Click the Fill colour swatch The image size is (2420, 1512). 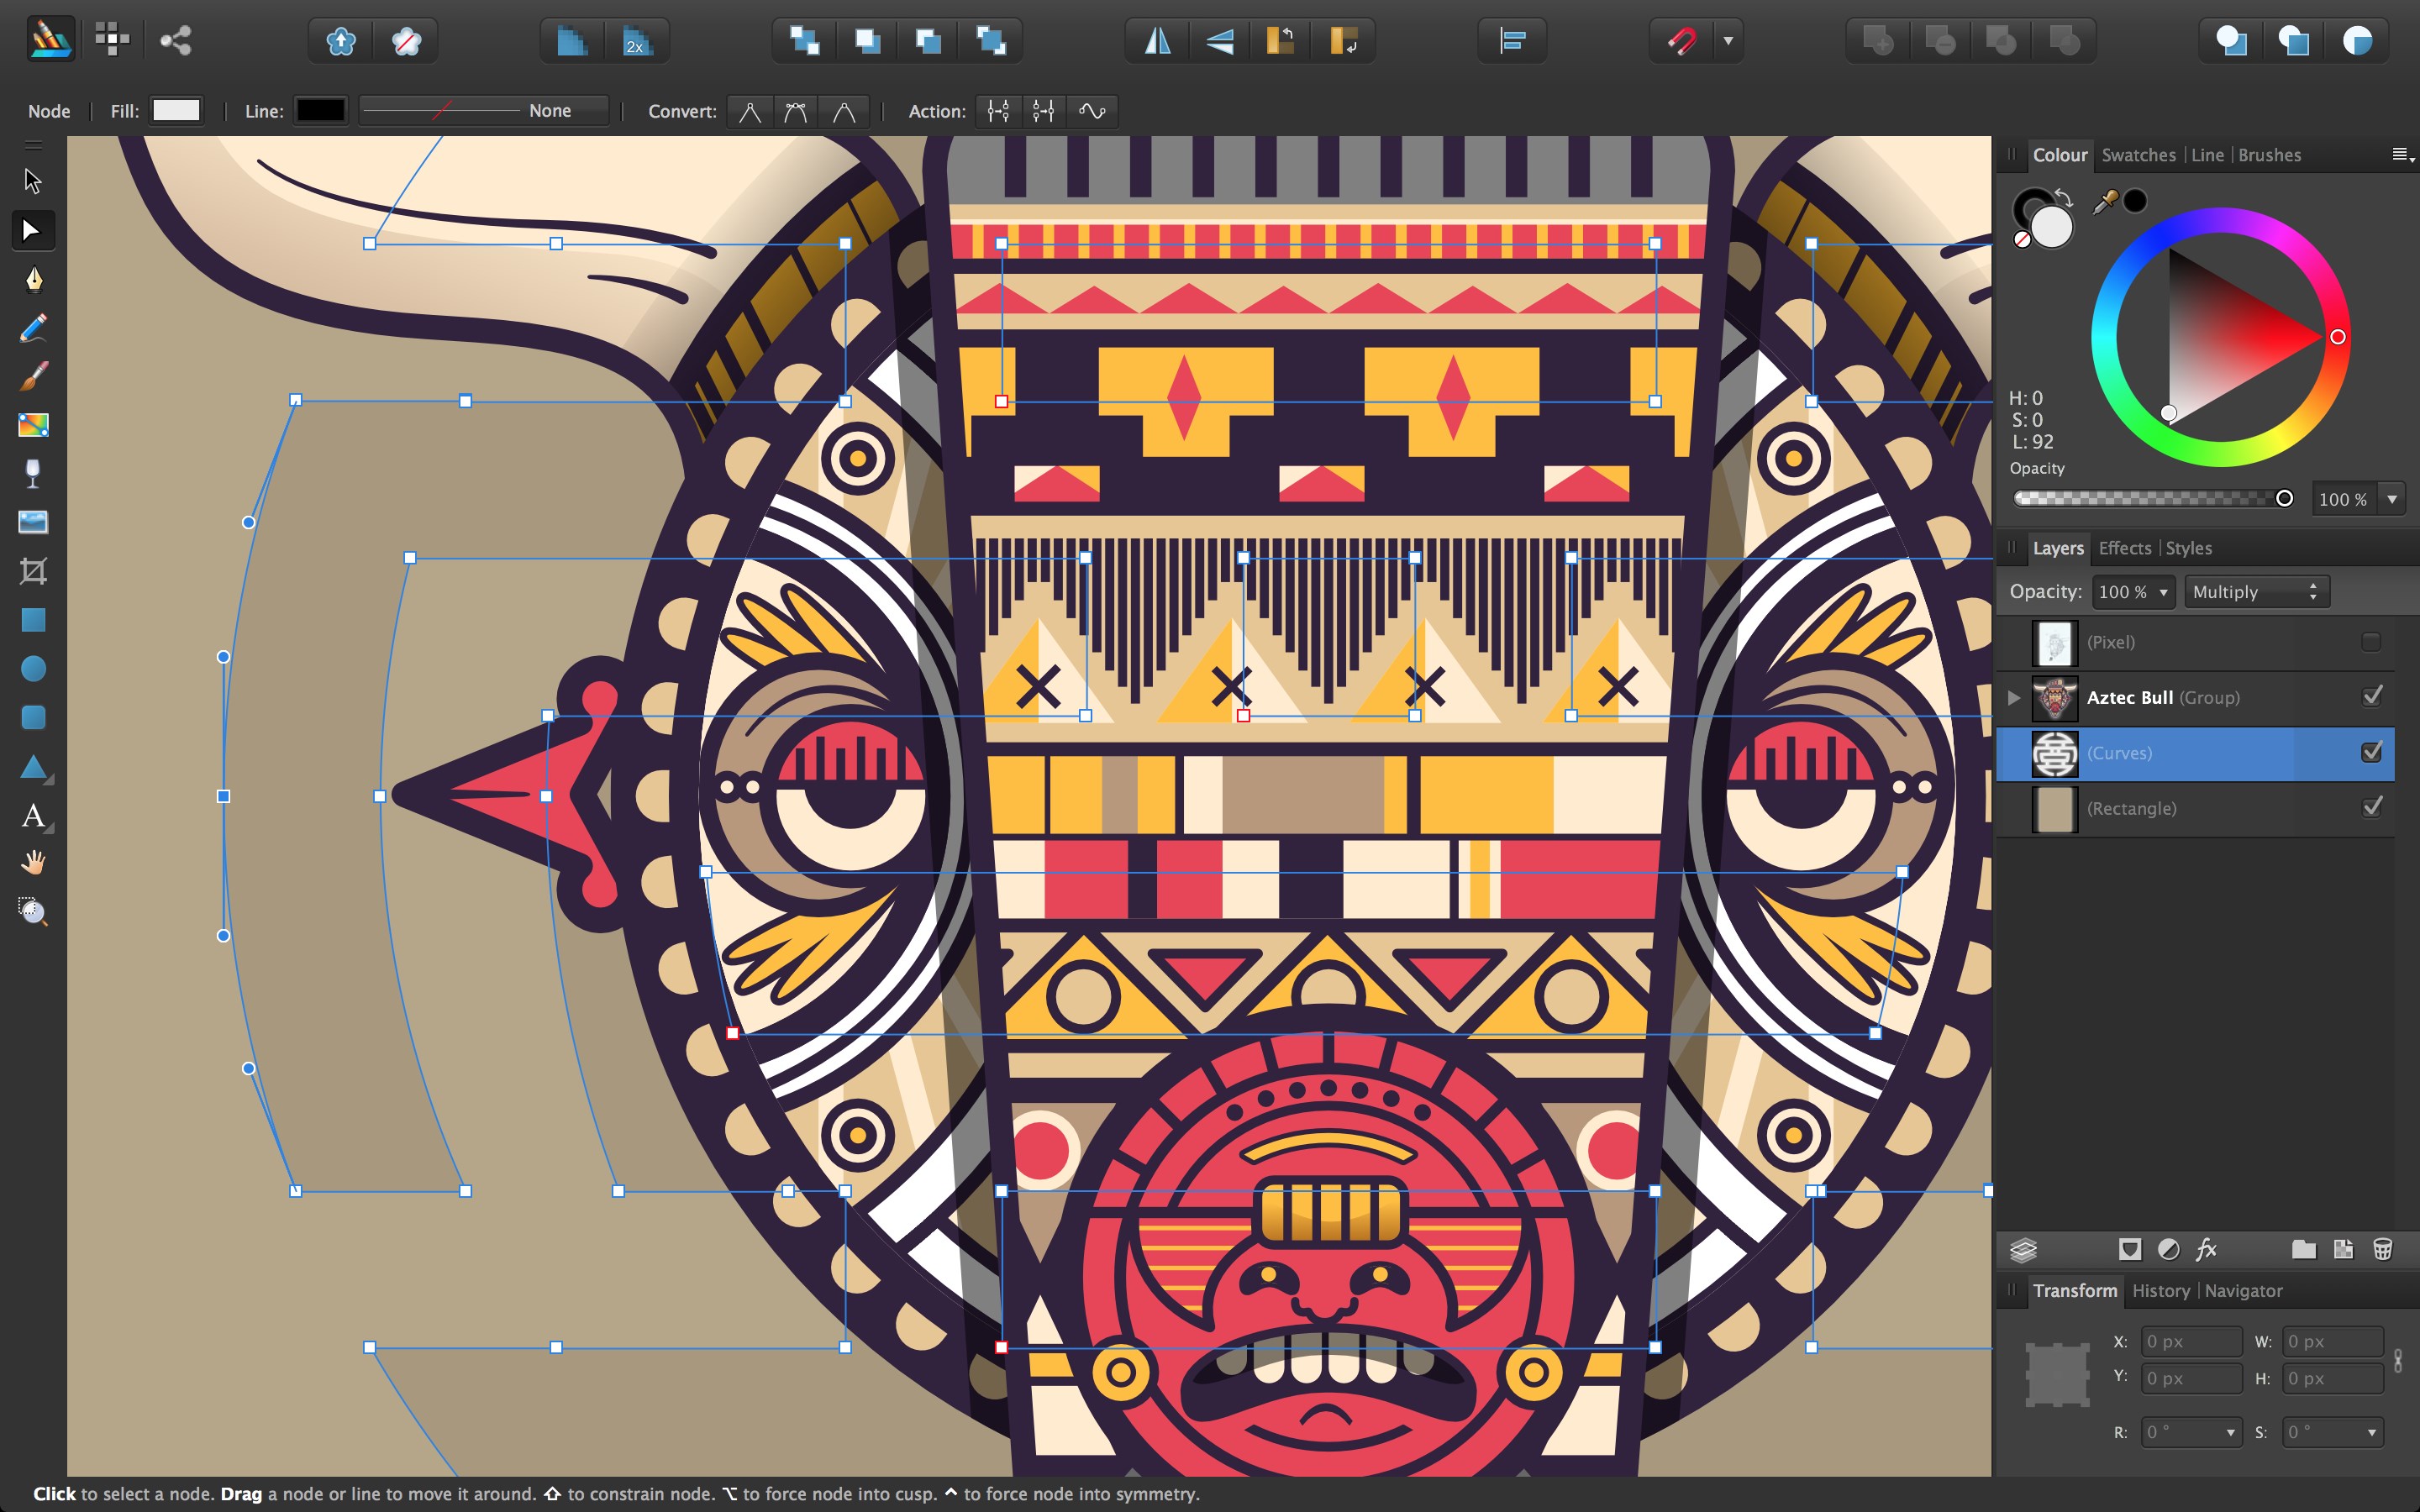point(176,110)
